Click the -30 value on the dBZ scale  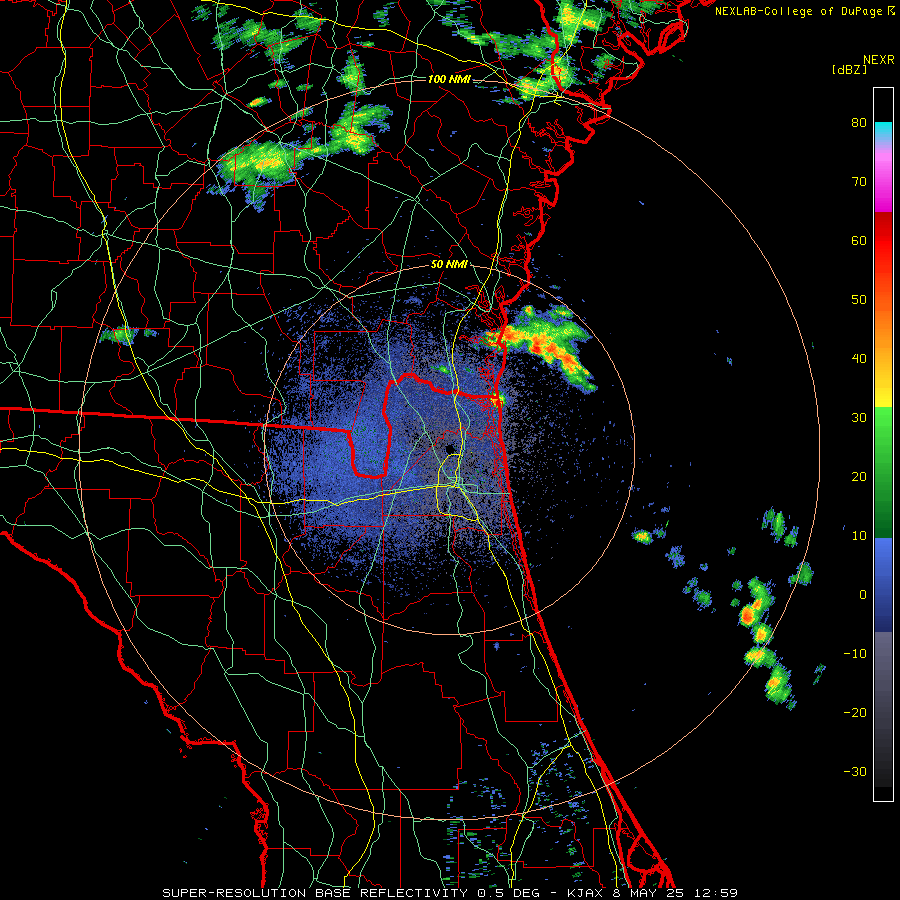[x=855, y=772]
